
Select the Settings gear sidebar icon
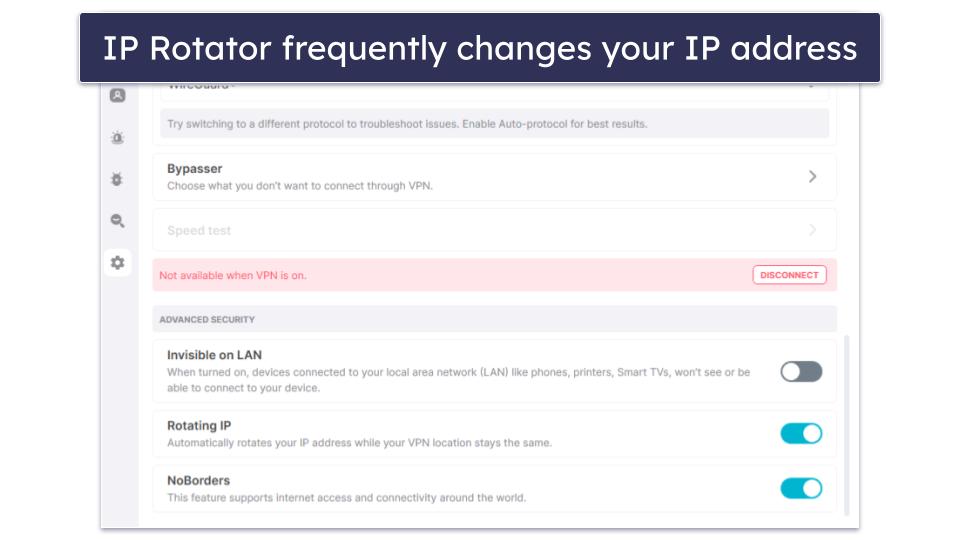tap(118, 263)
